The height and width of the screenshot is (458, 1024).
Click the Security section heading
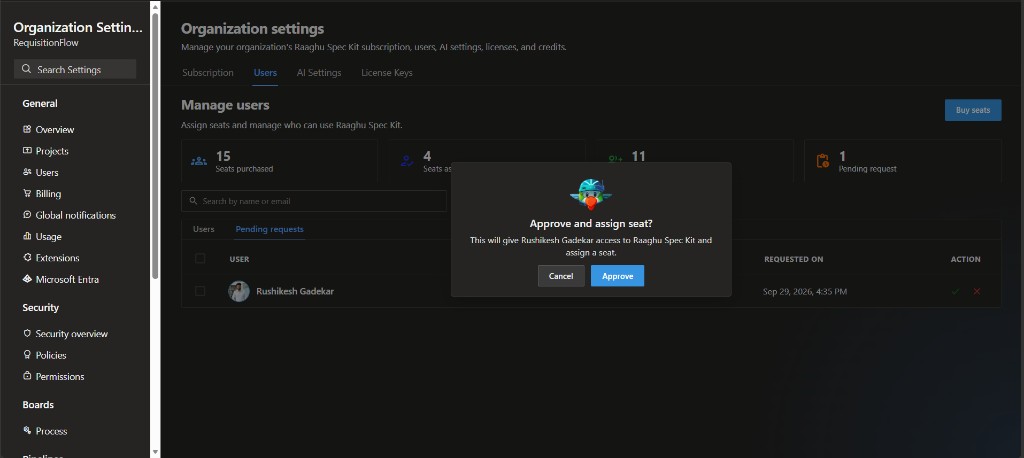pos(40,308)
